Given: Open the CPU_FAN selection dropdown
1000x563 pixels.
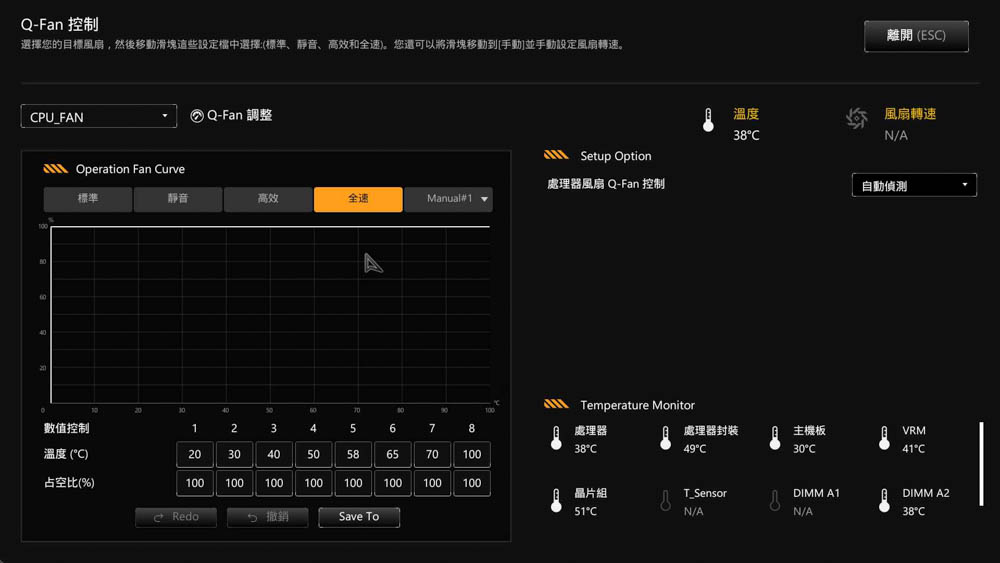Looking at the screenshot, I should click(99, 116).
